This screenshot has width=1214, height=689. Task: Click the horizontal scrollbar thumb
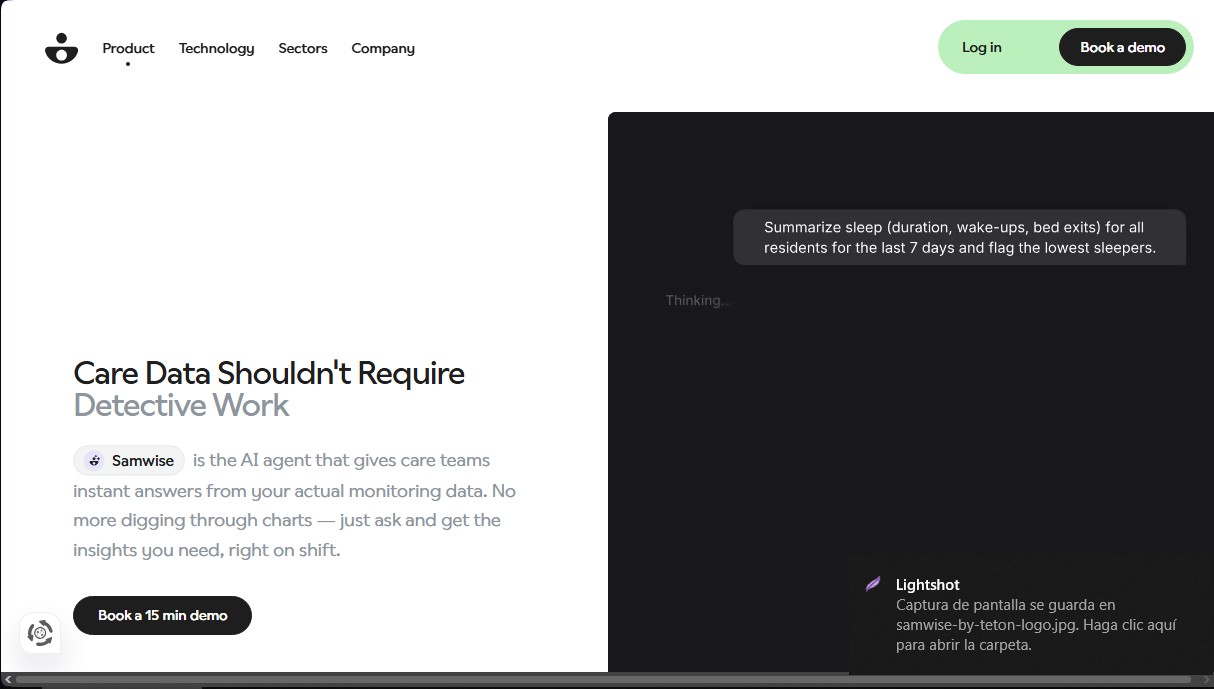[x=603, y=680]
